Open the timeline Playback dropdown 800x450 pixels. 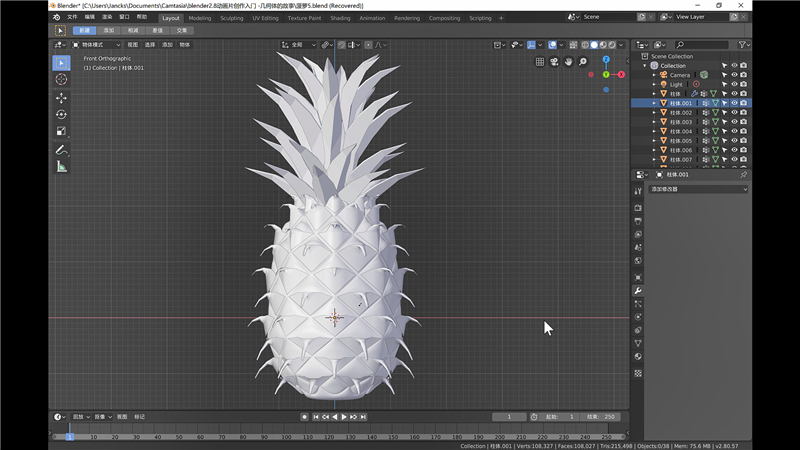(80, 417)
